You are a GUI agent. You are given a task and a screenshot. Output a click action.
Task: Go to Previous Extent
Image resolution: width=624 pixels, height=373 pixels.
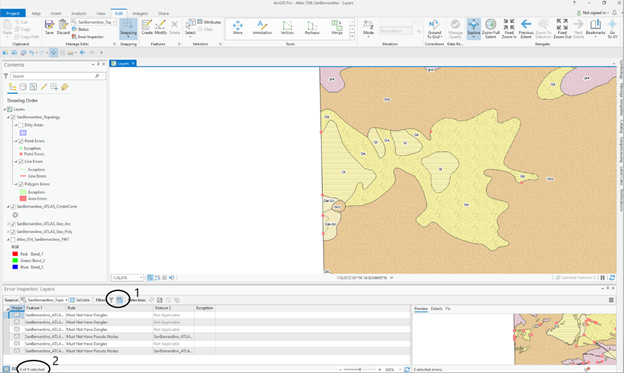pos(526,28)
